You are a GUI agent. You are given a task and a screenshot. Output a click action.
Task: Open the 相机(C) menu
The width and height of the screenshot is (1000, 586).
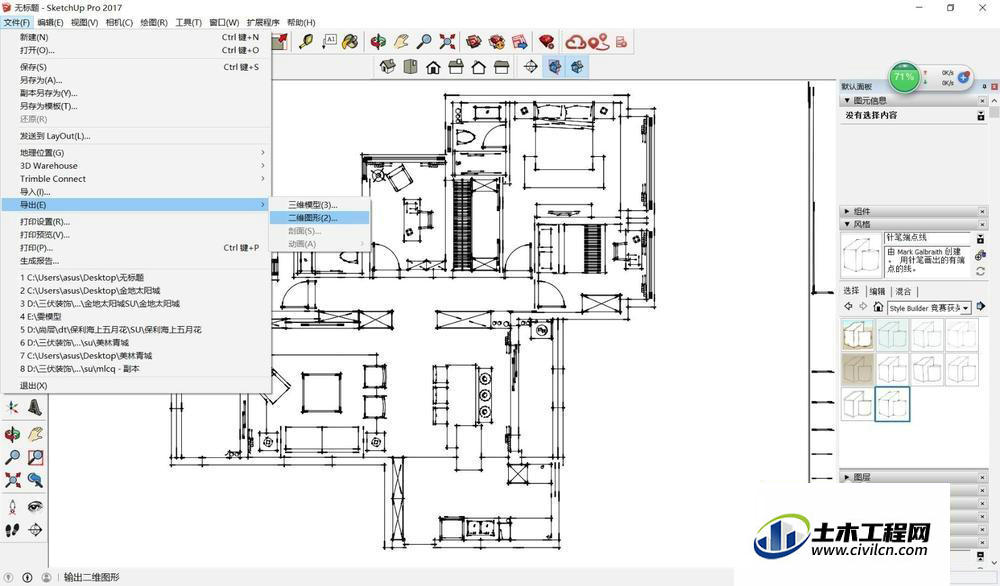[x=119, y=22]
